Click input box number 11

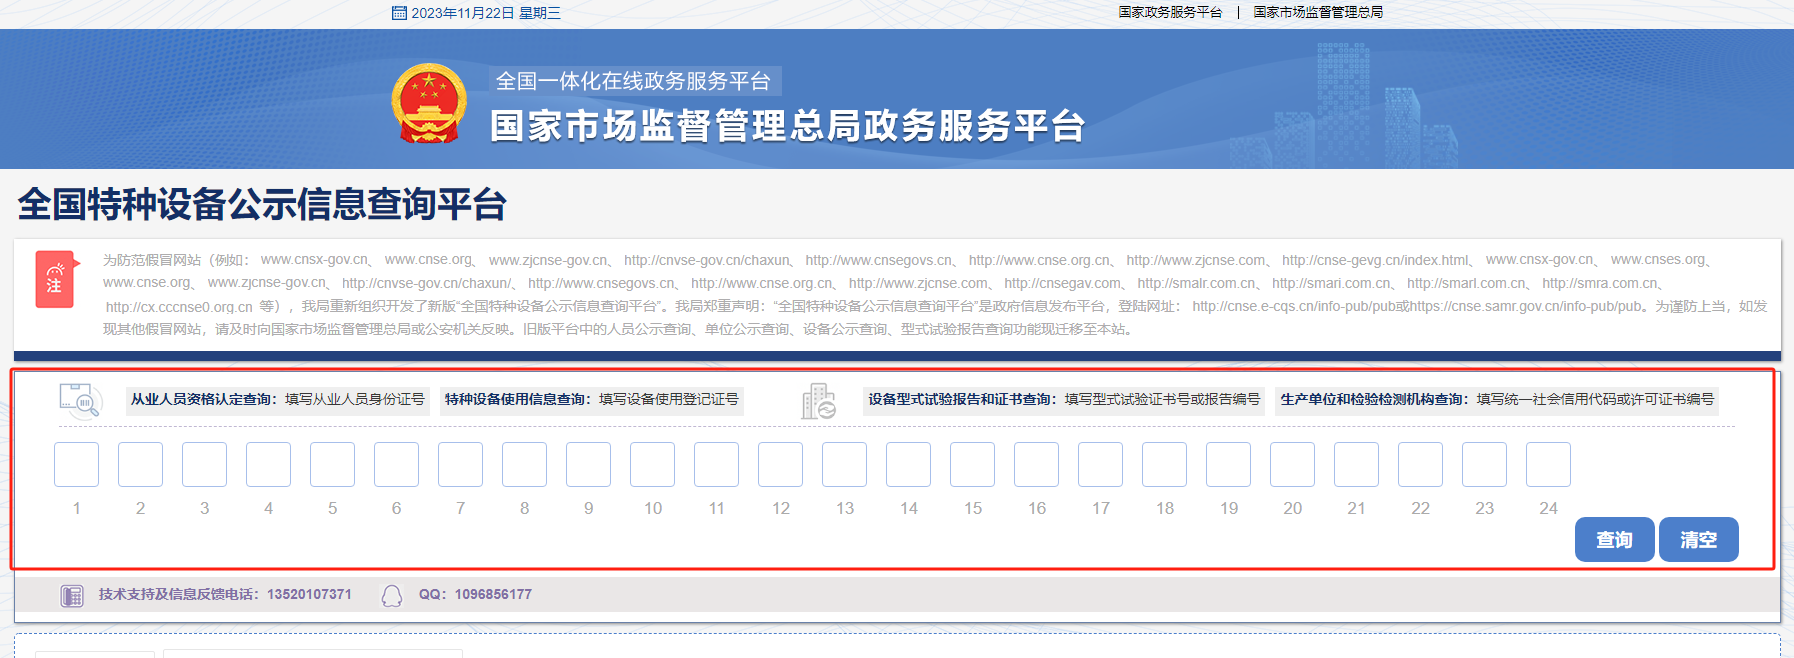[717, 465]
